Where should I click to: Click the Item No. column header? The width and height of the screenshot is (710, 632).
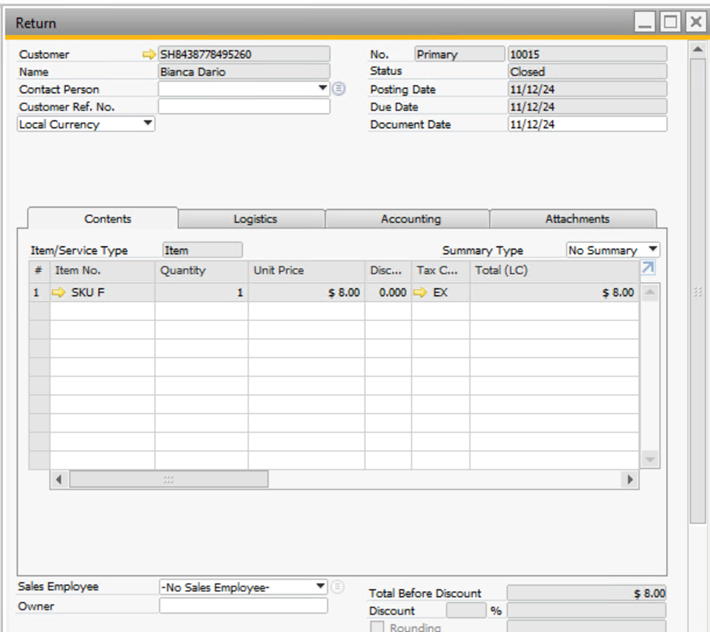point(102,270)
